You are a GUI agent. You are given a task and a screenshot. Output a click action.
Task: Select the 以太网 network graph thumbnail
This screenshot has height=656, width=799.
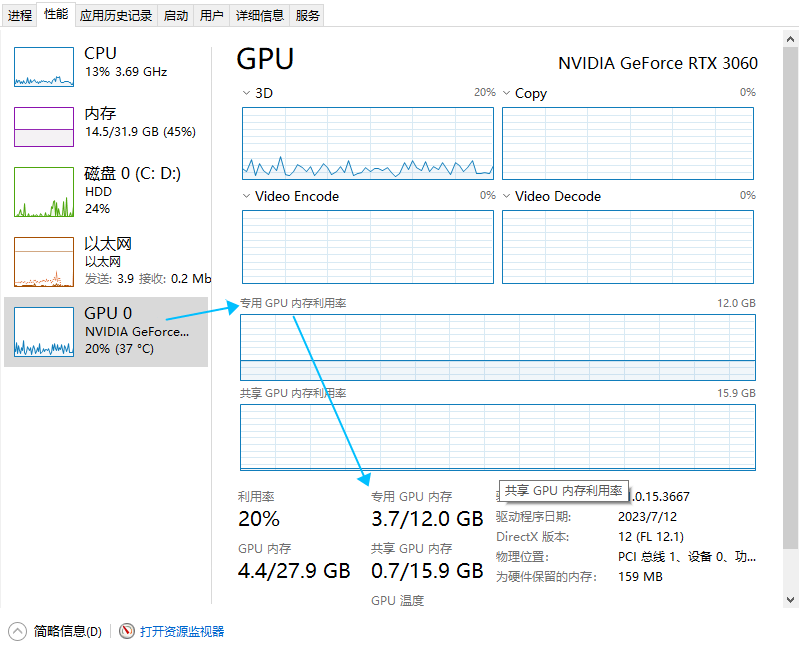44,262
